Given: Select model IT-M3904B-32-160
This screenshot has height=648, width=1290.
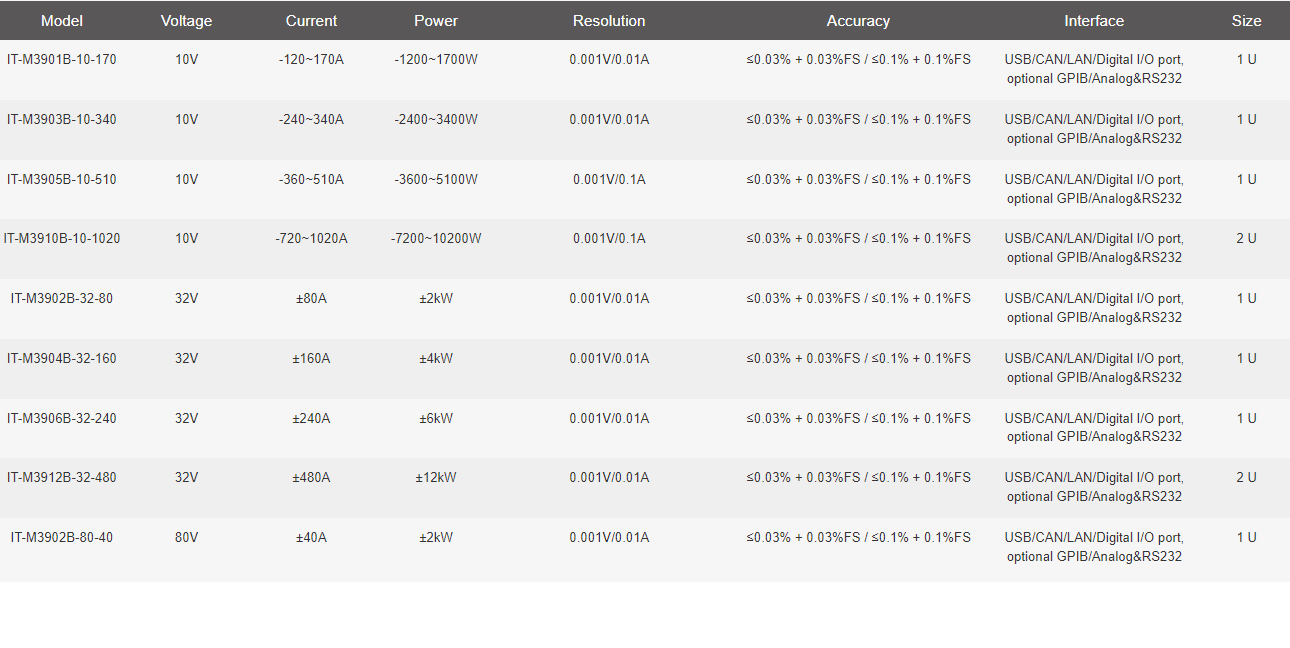Looking at the screenshot, I should 62,358.
